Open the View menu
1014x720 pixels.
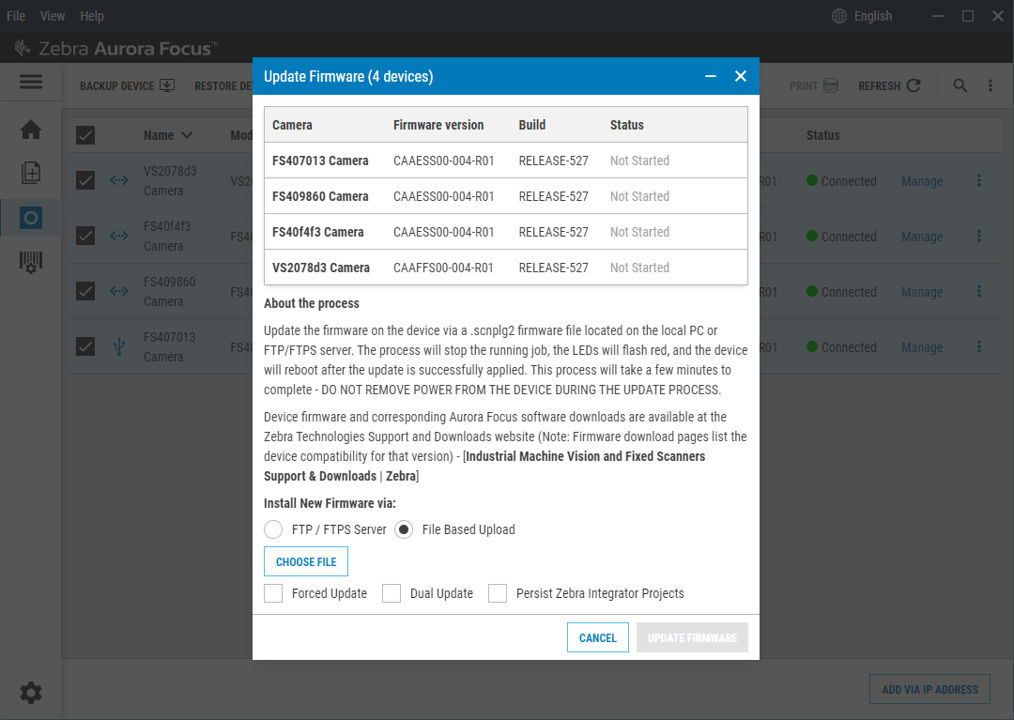pos(52,16)
